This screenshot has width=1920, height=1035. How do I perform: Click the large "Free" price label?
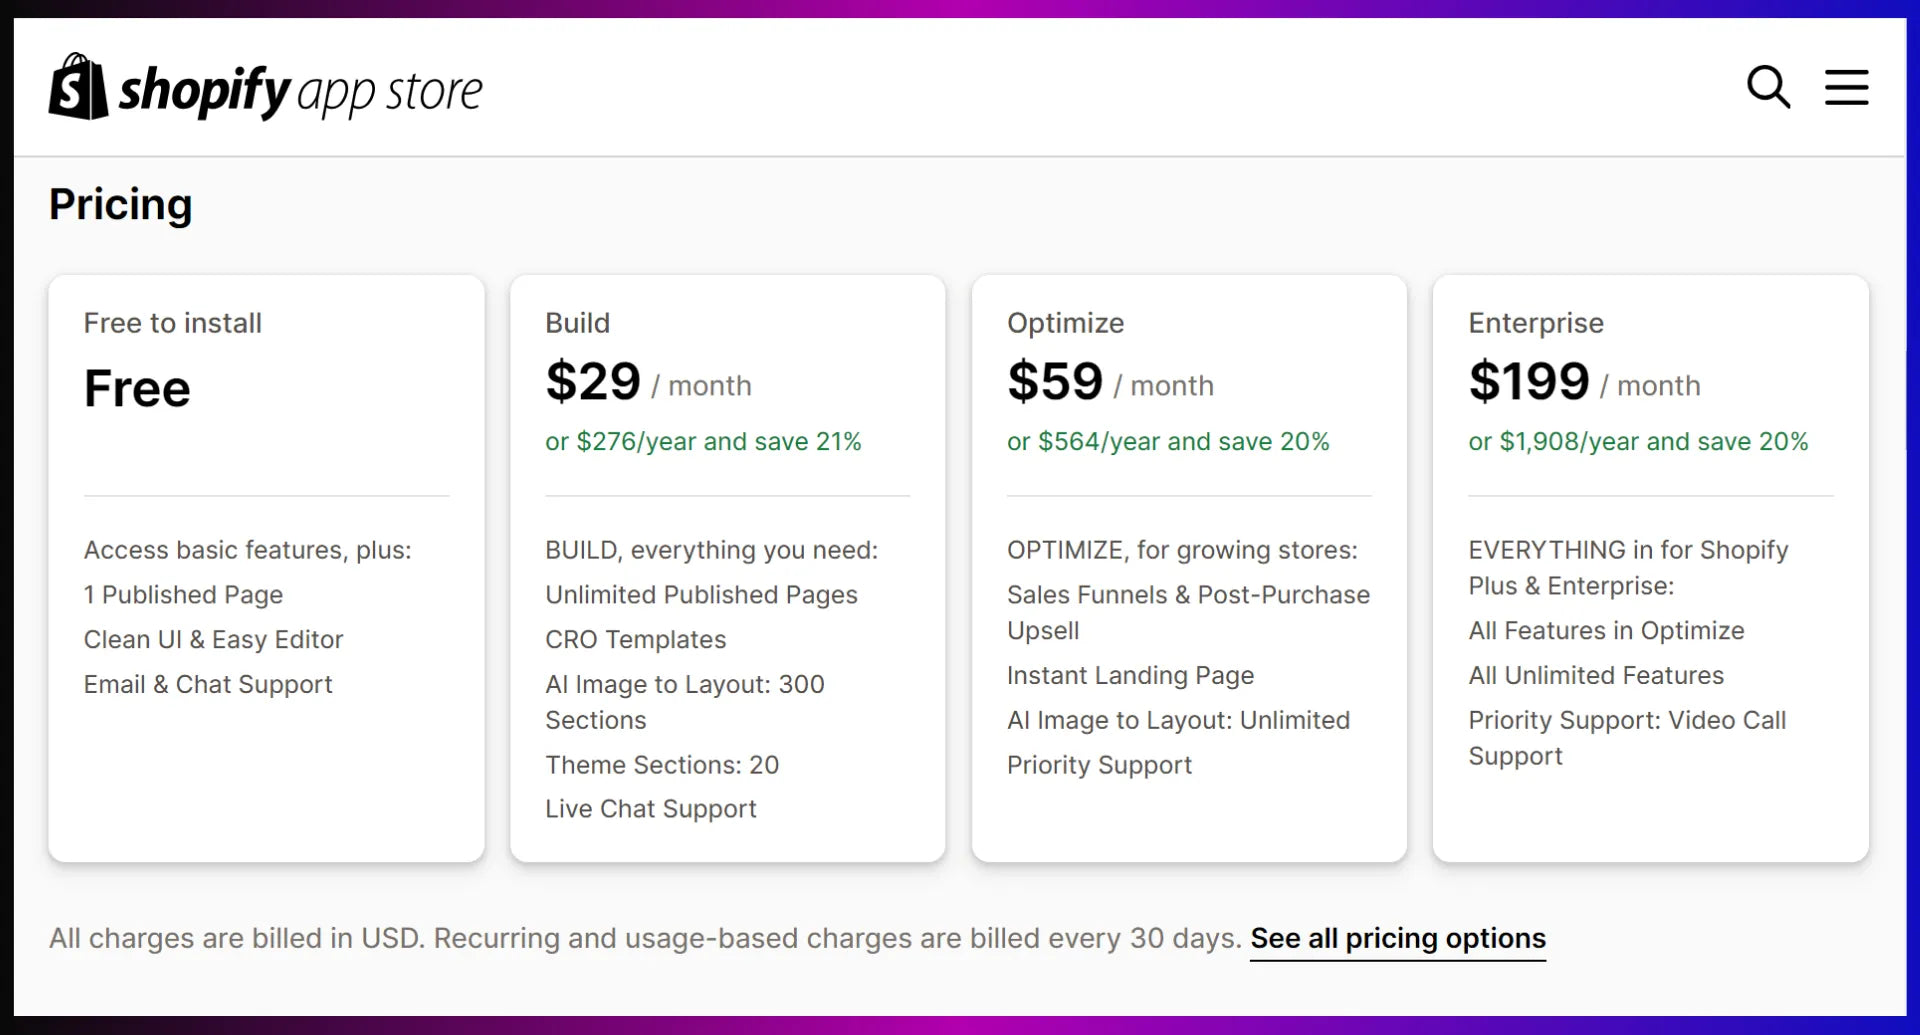point(137,388)
